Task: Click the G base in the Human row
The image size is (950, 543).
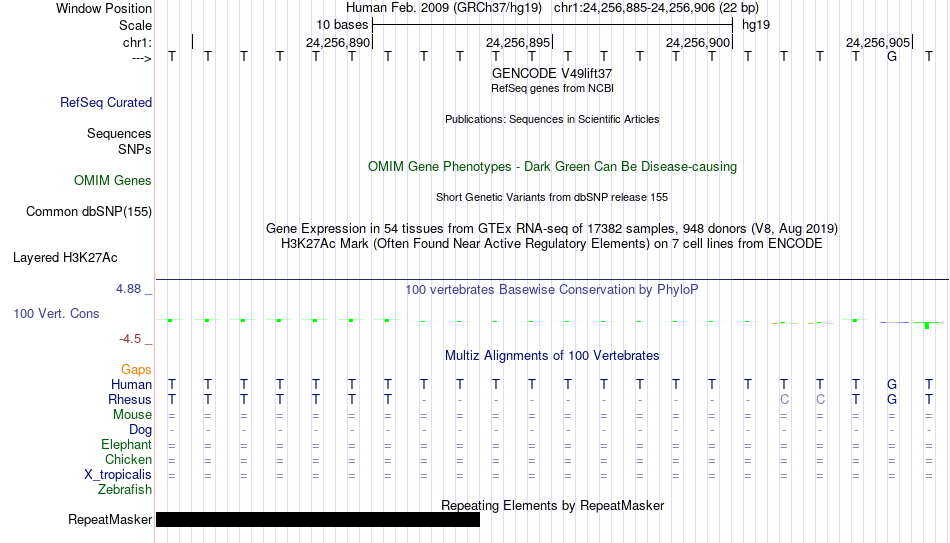Action: point(892,384)
